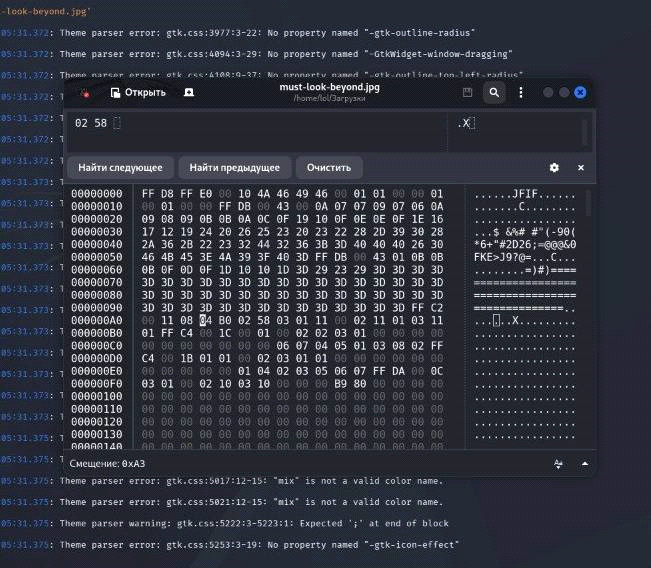The height and width of the screenshot is (568, 651).
Task: Select byte 2D in row 00000030
Action: [379, 232]
